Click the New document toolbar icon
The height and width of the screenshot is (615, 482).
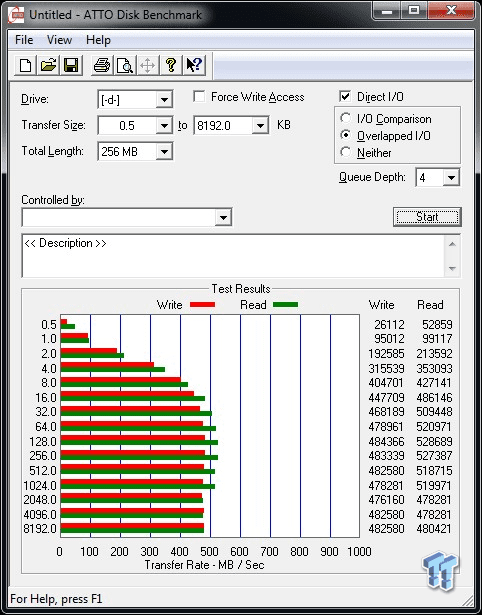[25, 66]
